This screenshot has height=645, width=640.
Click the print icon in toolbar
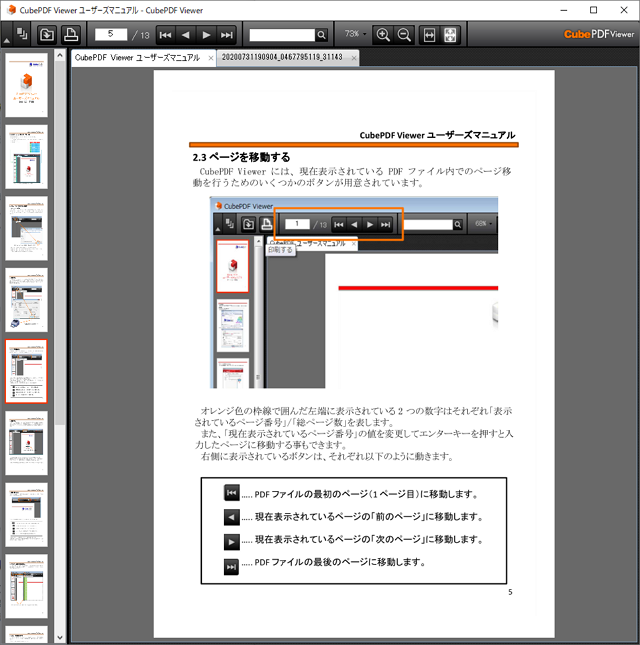(x=71, y=34)
